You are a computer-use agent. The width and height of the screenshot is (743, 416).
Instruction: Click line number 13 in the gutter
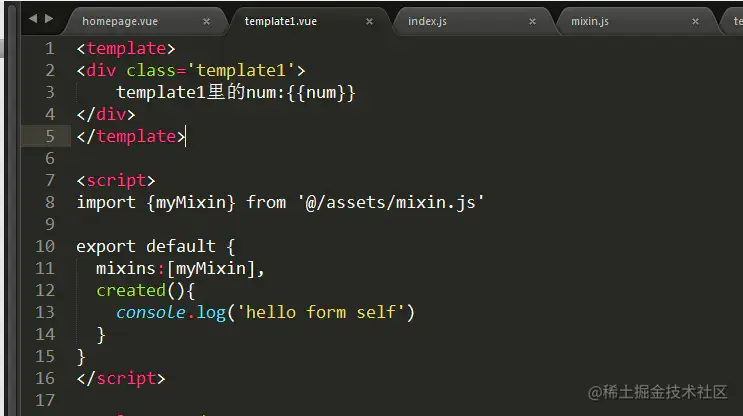pyautogui.click(x=45, y=312)
